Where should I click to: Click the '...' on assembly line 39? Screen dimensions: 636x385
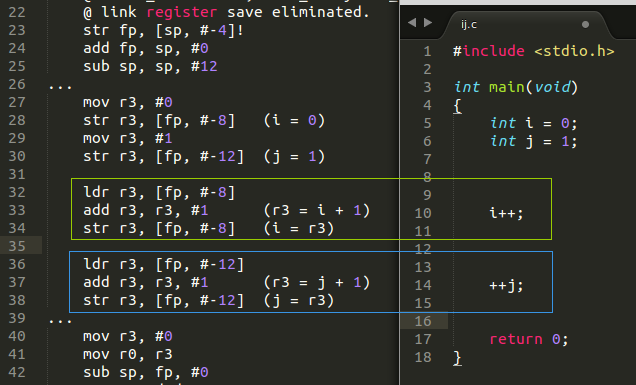click(60, 321)
